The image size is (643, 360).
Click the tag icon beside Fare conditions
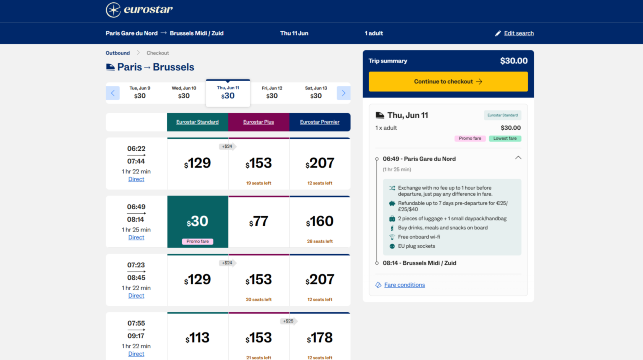[x=378, y=285]
